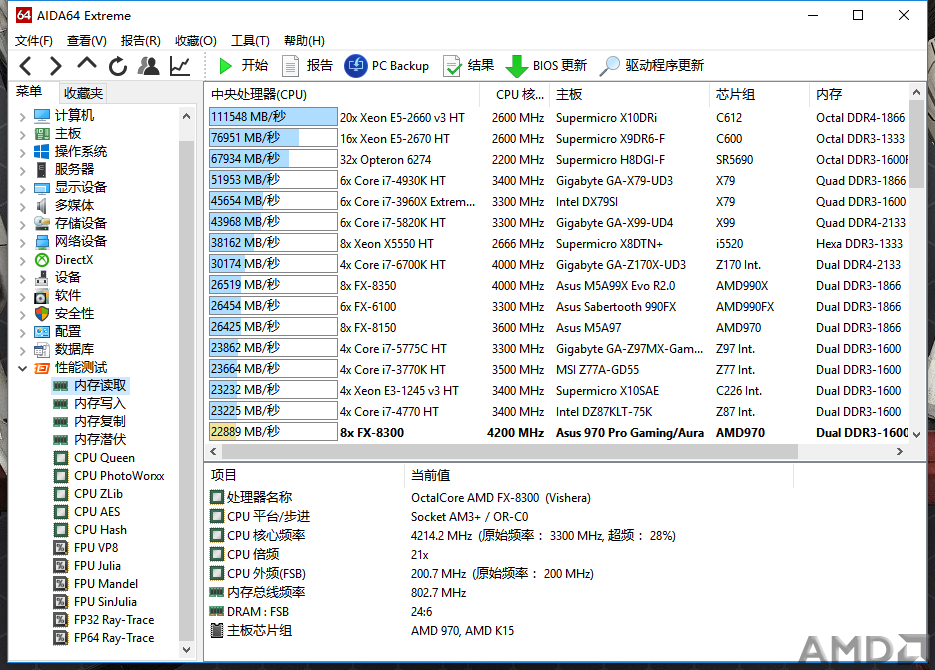Expand the 网络设备 tree node
This screenshot has width=935, height=670.
pos(23,243)
